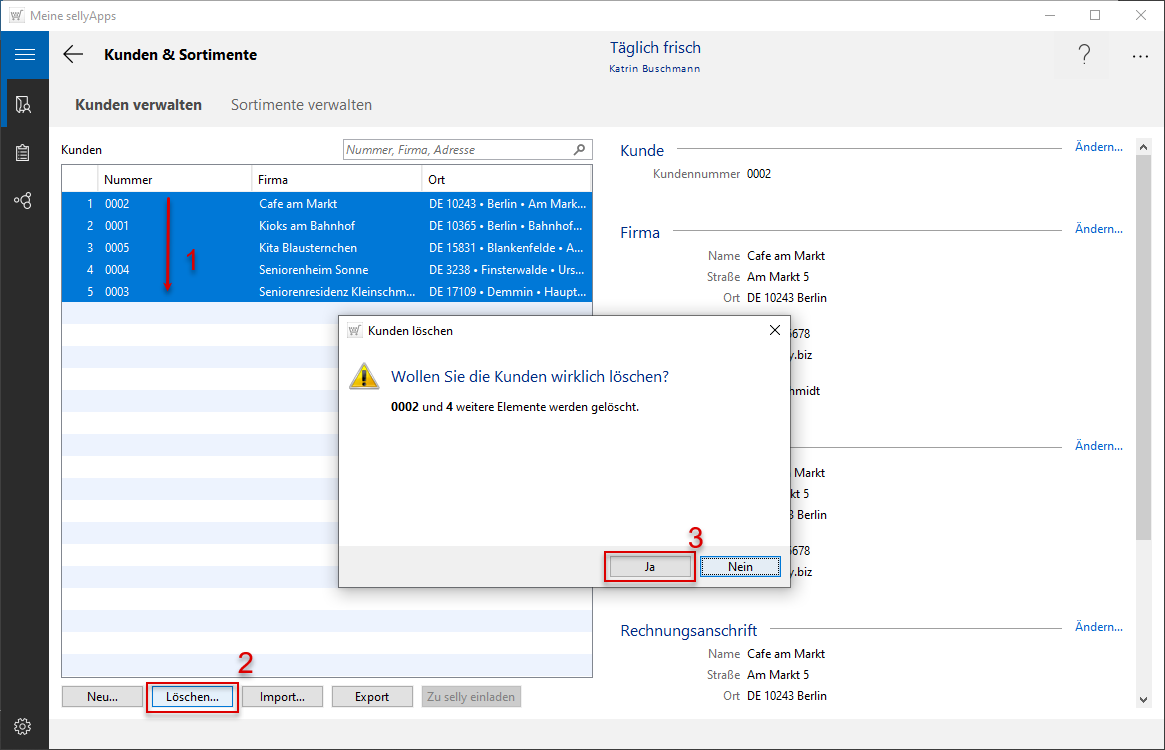The width and height of the screenshot is (1165, 750).
Task: Click the scroll down arrow in details pane
Action: [x=1143, y=700]
